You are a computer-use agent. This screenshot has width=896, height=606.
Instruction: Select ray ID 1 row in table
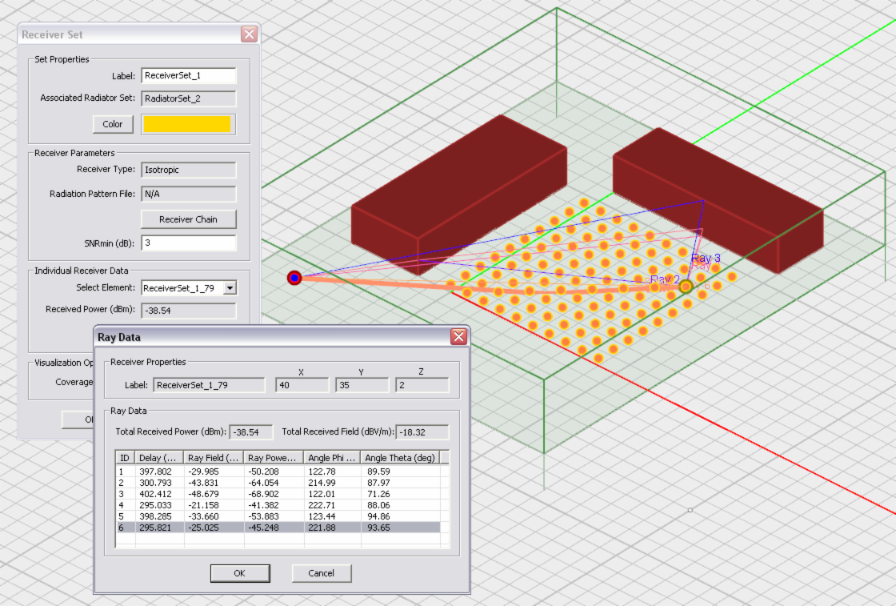280,471
